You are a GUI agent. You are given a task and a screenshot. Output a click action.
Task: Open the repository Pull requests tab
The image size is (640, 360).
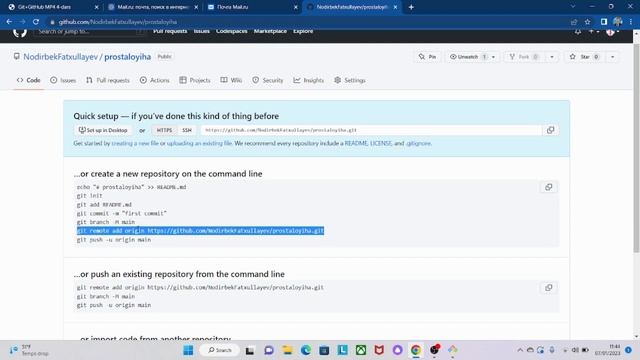pos(108,80)
